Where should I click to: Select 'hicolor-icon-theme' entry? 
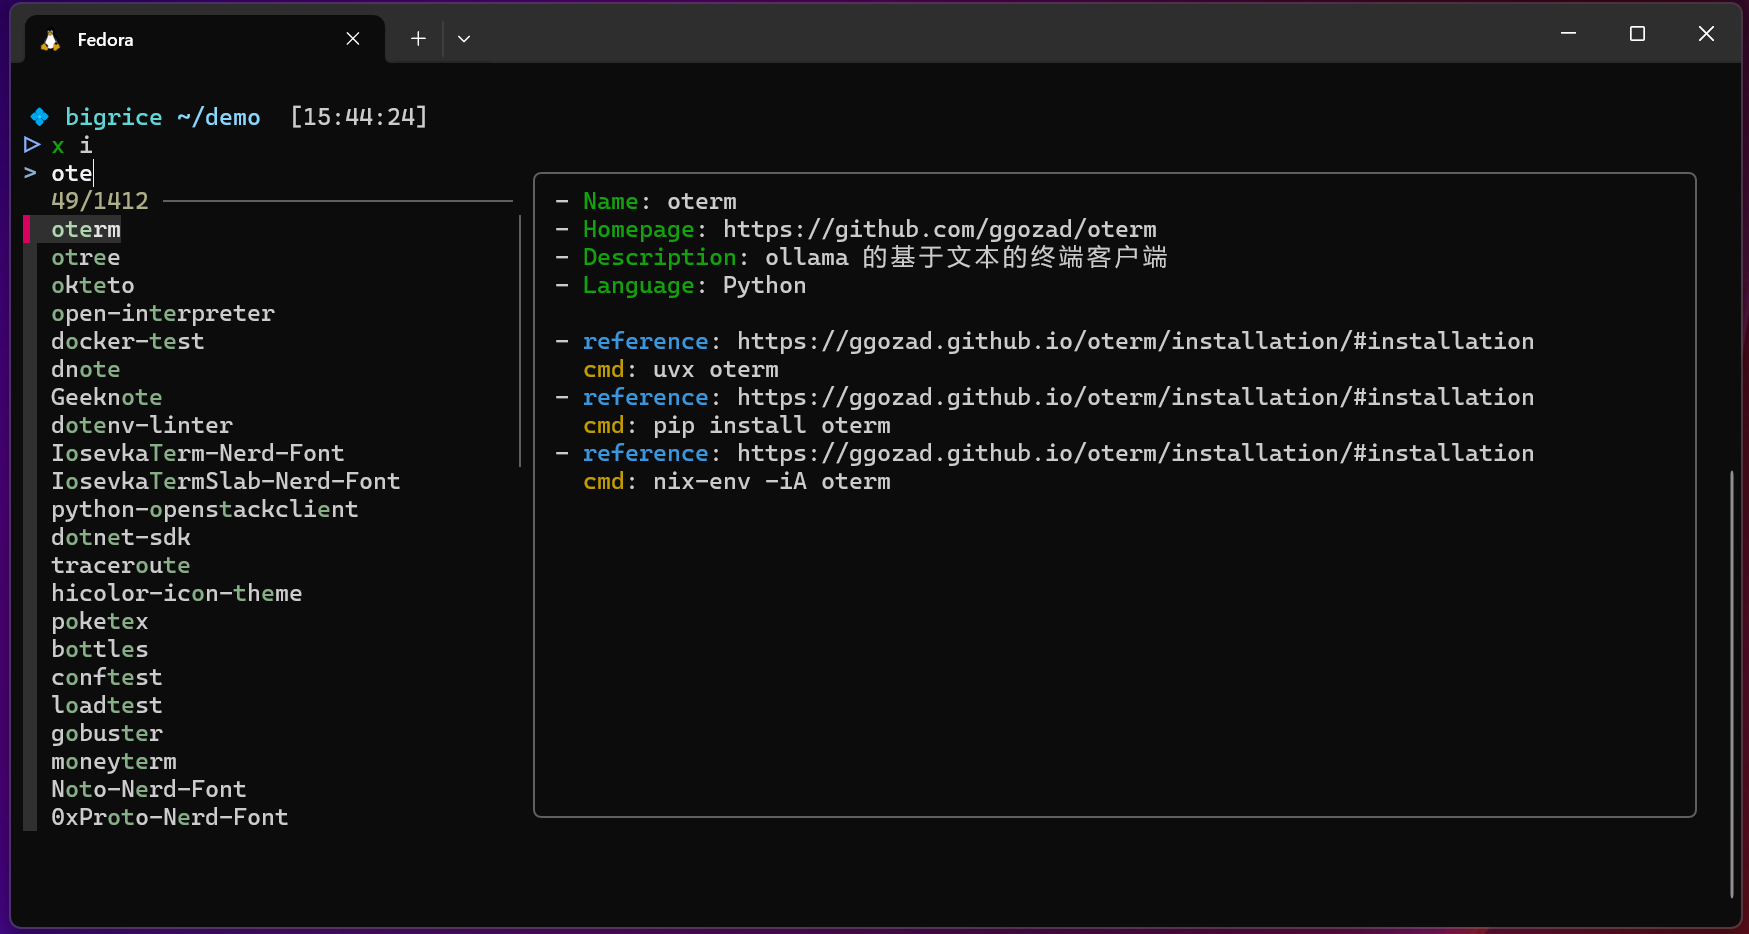177,593
